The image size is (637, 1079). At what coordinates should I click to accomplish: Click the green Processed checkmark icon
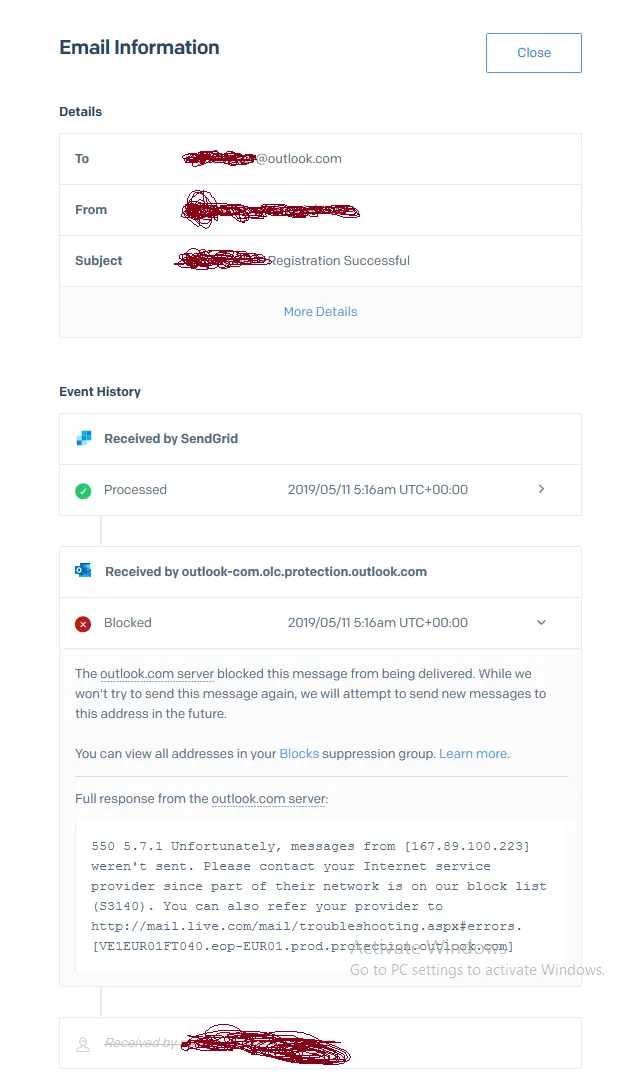[x=84, y=491]
